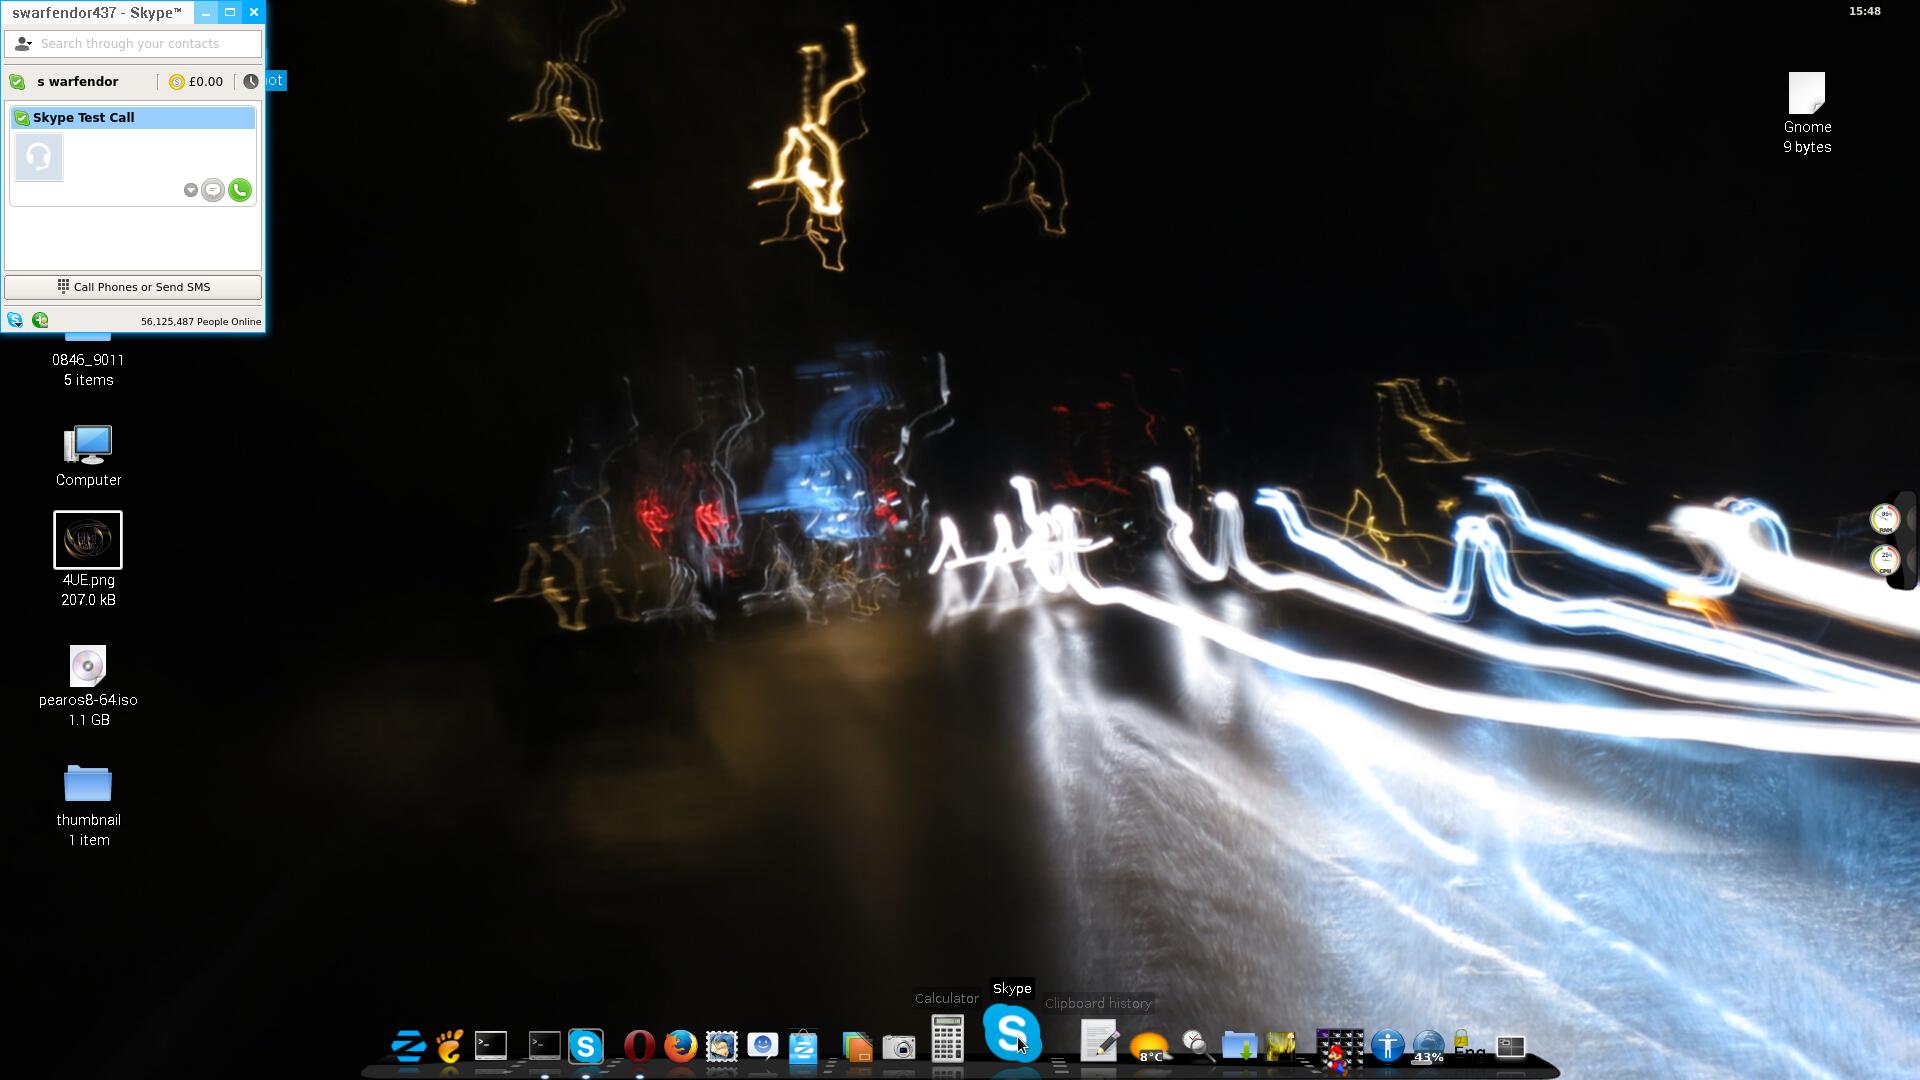Viewport: 1920px width, 1080px height.
Task: Call the Skype Test Call contact
Action: 240,190
